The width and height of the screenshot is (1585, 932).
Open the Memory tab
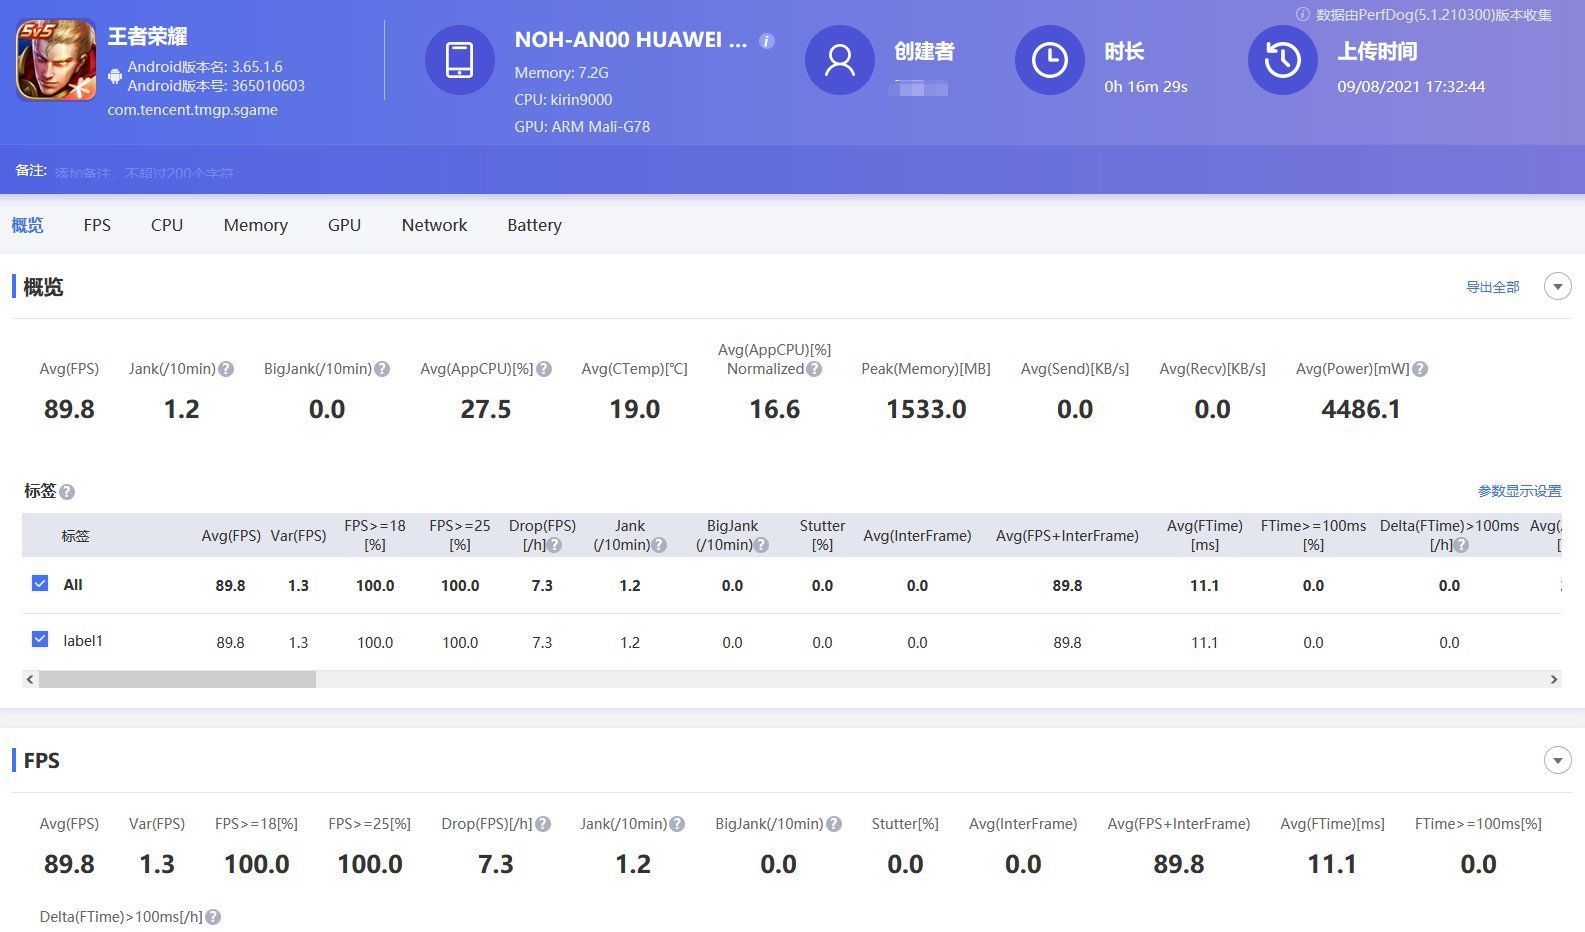click(x=256, y=225)
